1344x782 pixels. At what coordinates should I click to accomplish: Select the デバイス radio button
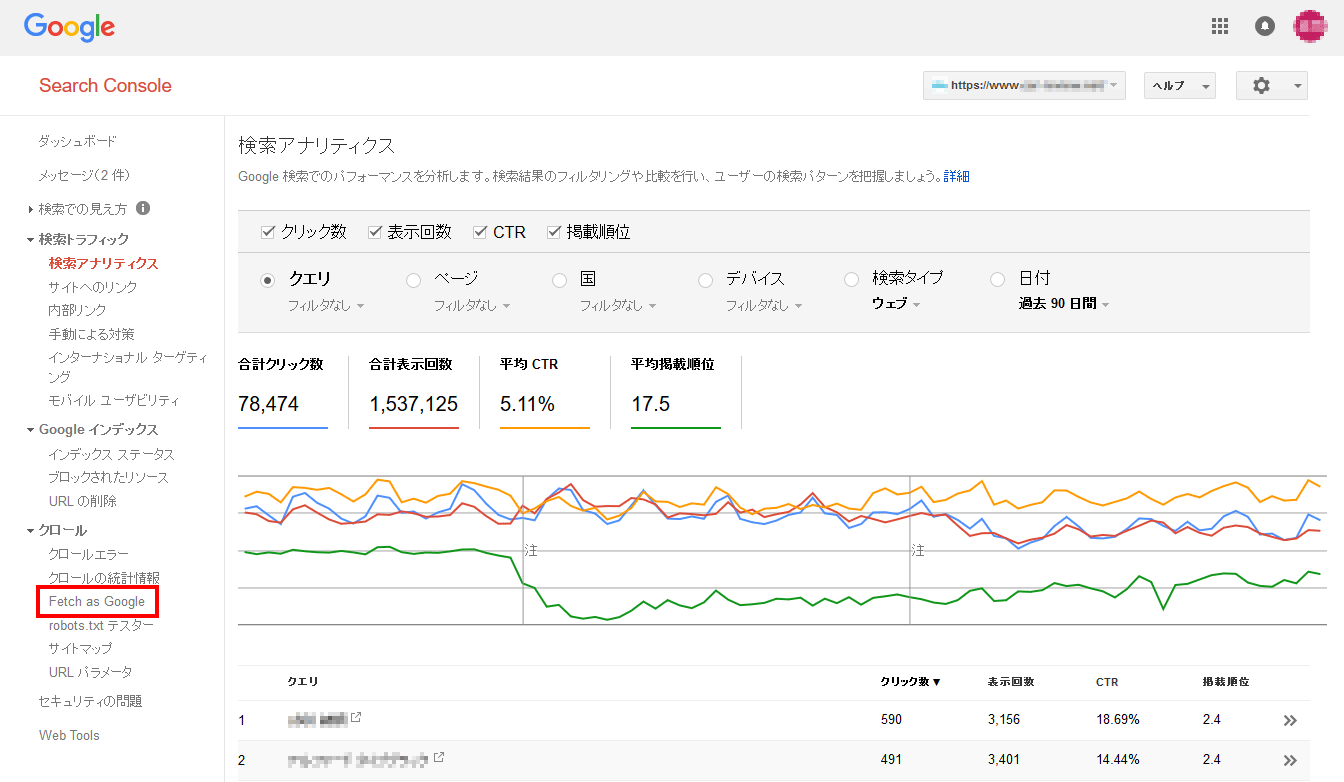point(706,281)
